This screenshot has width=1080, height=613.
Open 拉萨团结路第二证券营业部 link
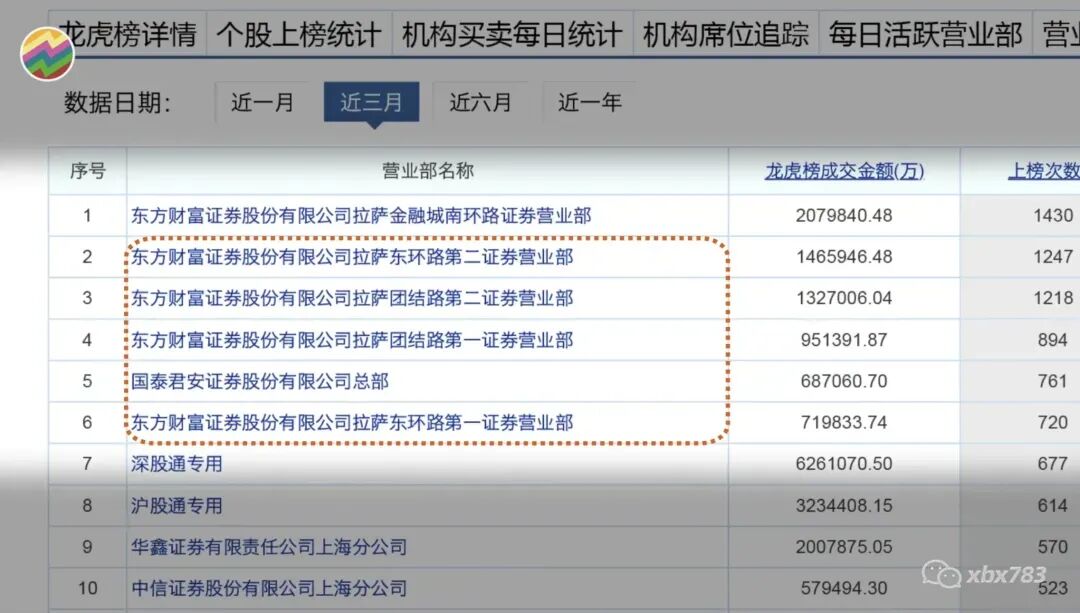pyautogui.click(x=352, y=298)
